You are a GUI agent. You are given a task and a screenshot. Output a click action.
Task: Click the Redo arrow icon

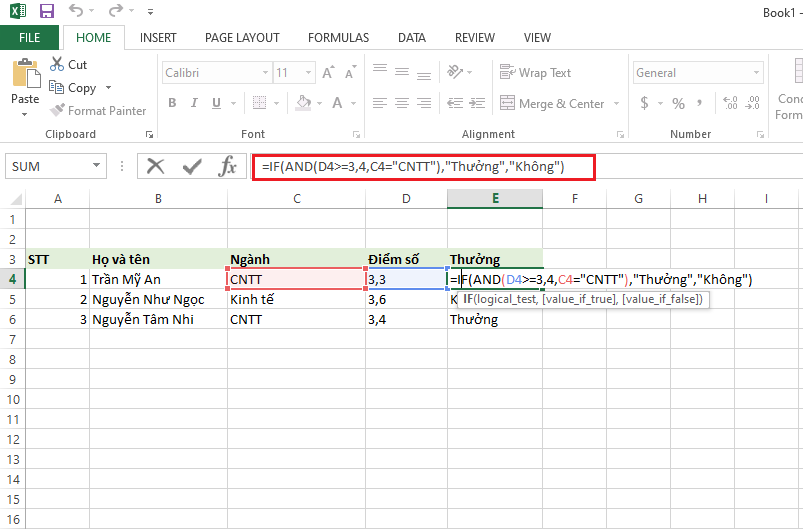116,10
